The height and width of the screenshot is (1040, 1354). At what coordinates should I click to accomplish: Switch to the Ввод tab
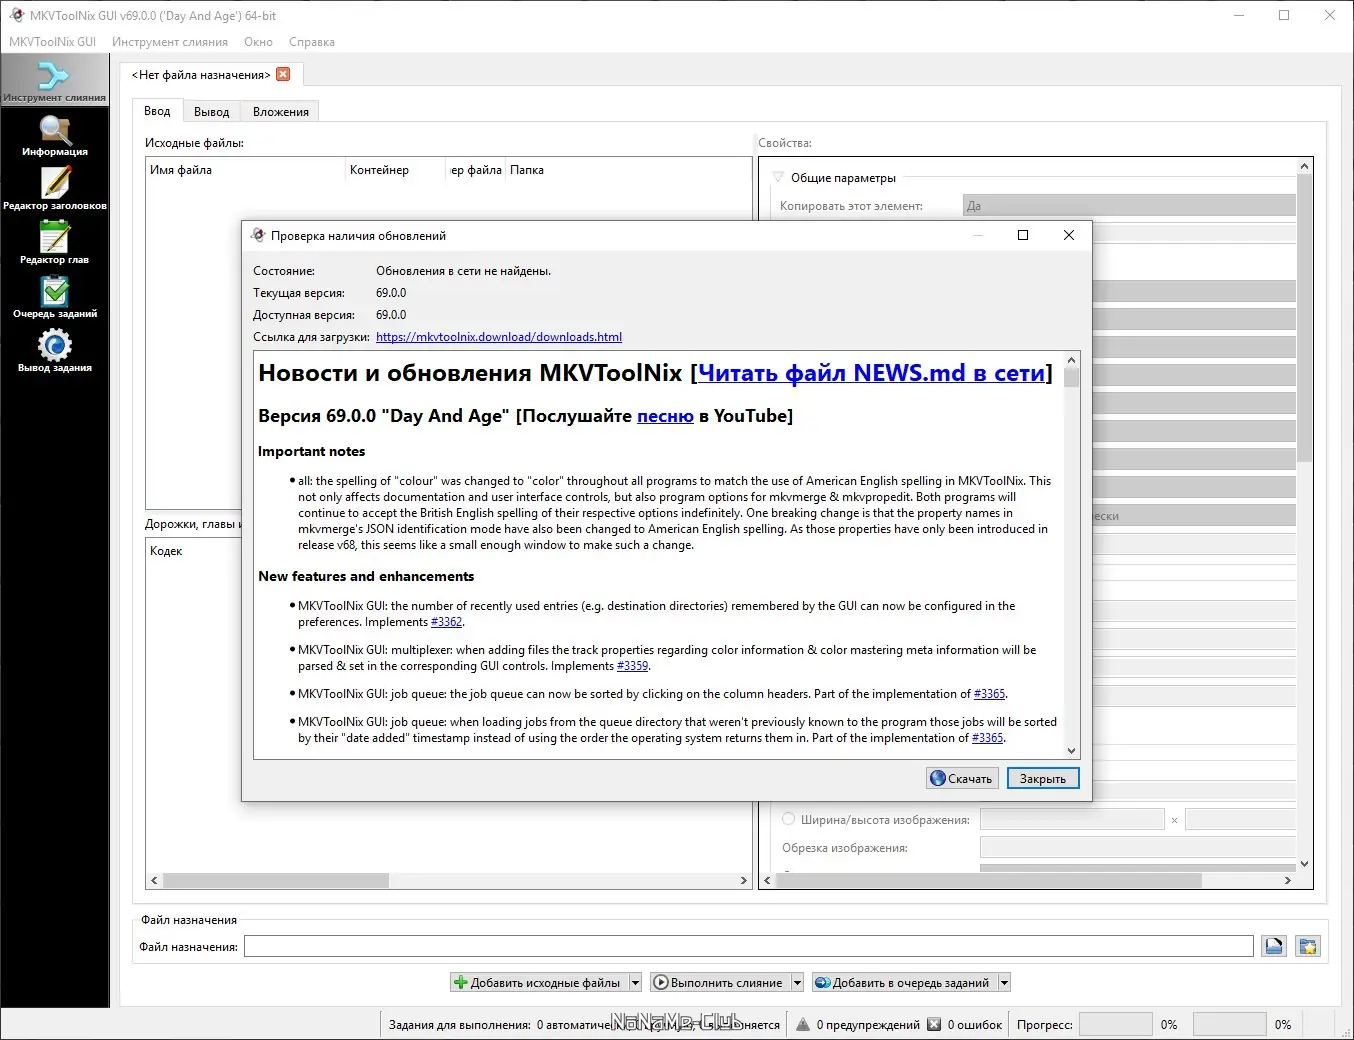[x=157, y=111]
